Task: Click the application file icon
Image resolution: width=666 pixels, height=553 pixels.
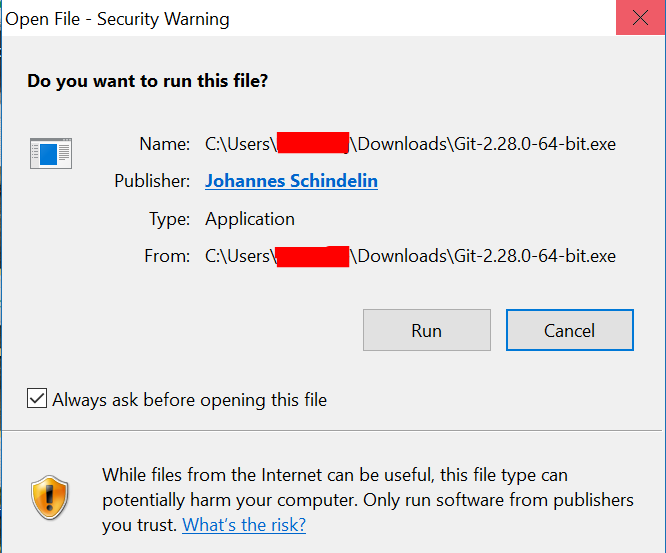Action: [x=50, y=153]
